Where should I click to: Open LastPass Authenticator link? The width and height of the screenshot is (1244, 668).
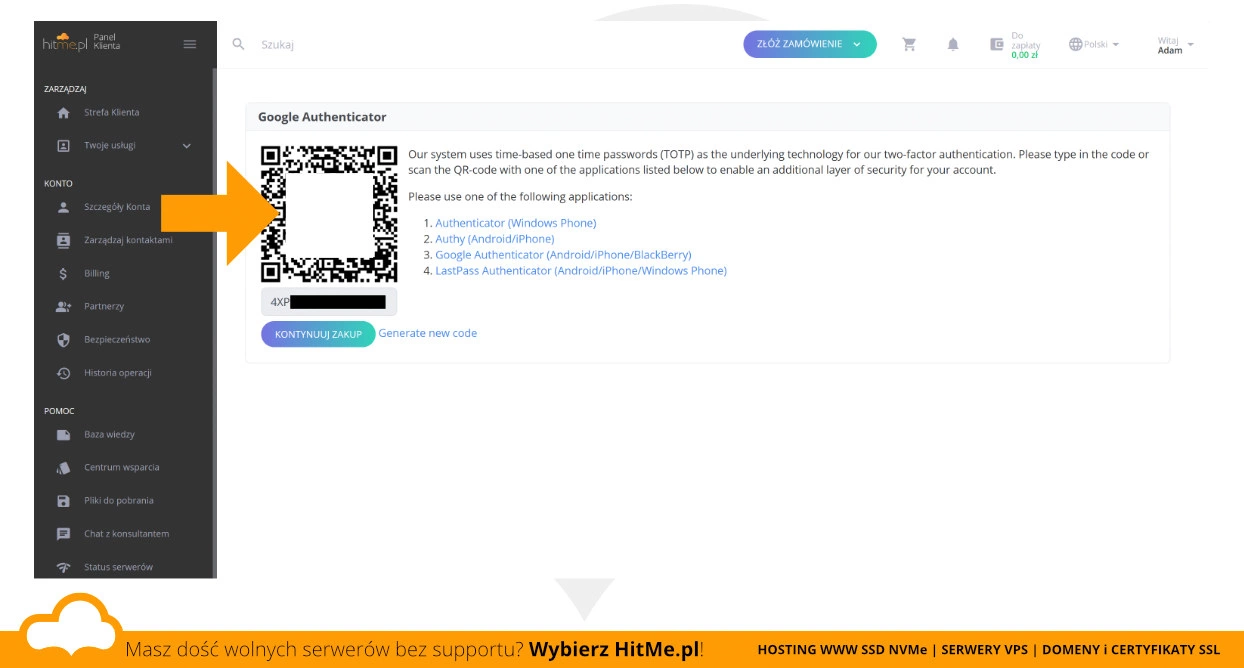pyautogui.click(x=581, y=271)
